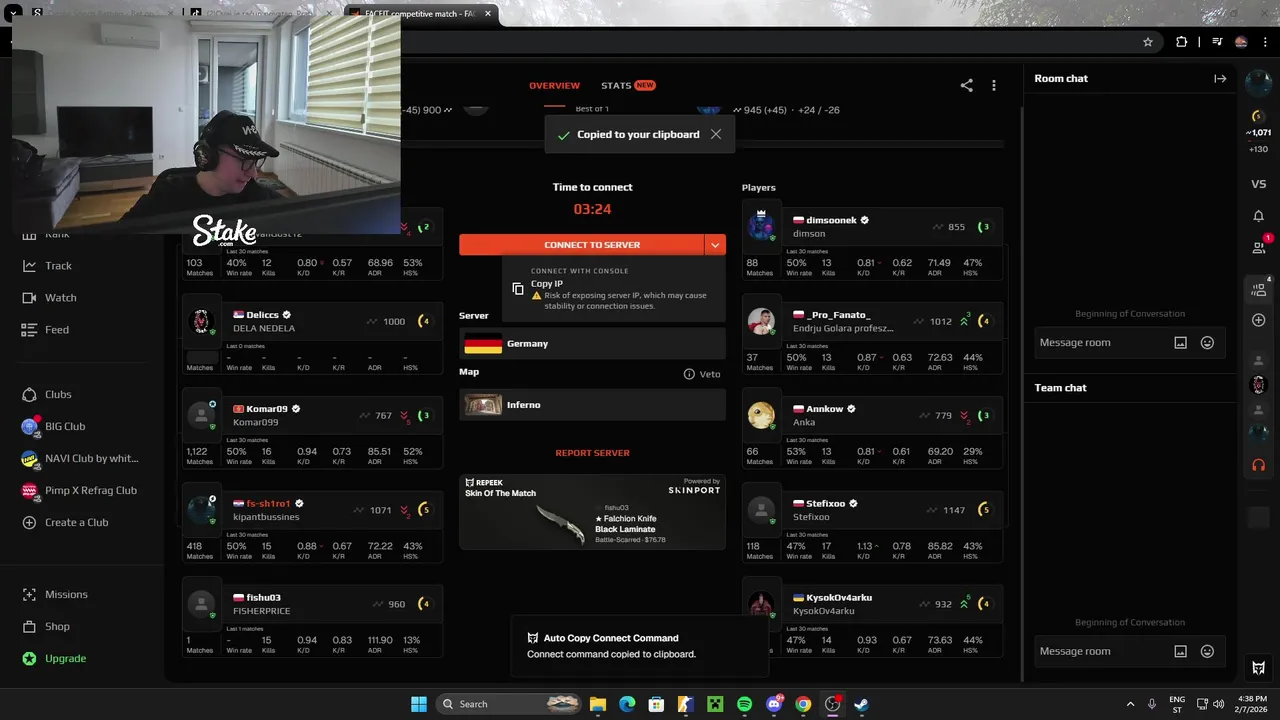Viewport: 1280px width, 720px height.
Task: Open friends list icon with red badge
Action: point(1259,247)
